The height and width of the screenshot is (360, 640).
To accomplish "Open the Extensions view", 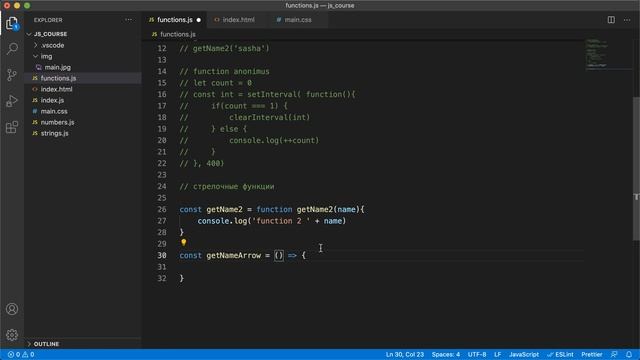I will point(12,127).
